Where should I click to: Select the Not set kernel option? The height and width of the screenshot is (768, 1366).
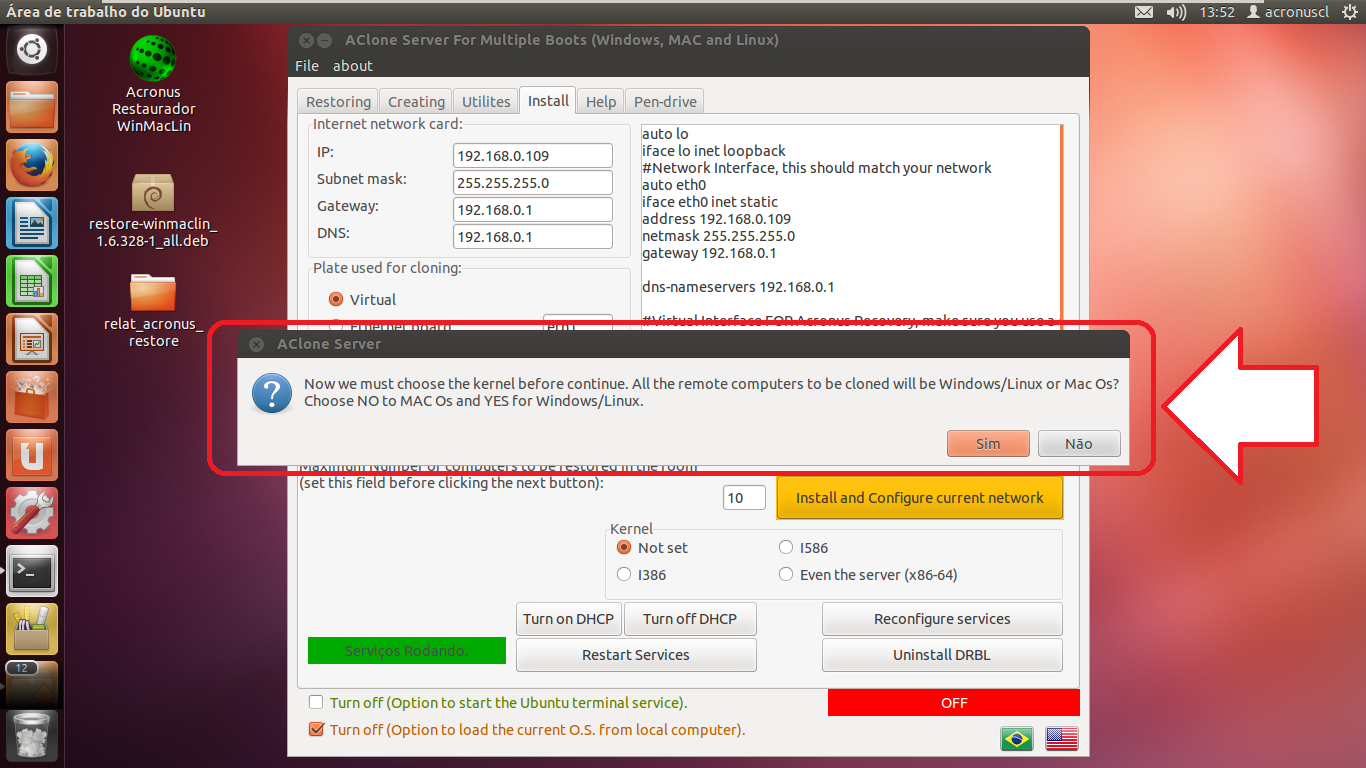pyautogui.click(x=624, y=547)
